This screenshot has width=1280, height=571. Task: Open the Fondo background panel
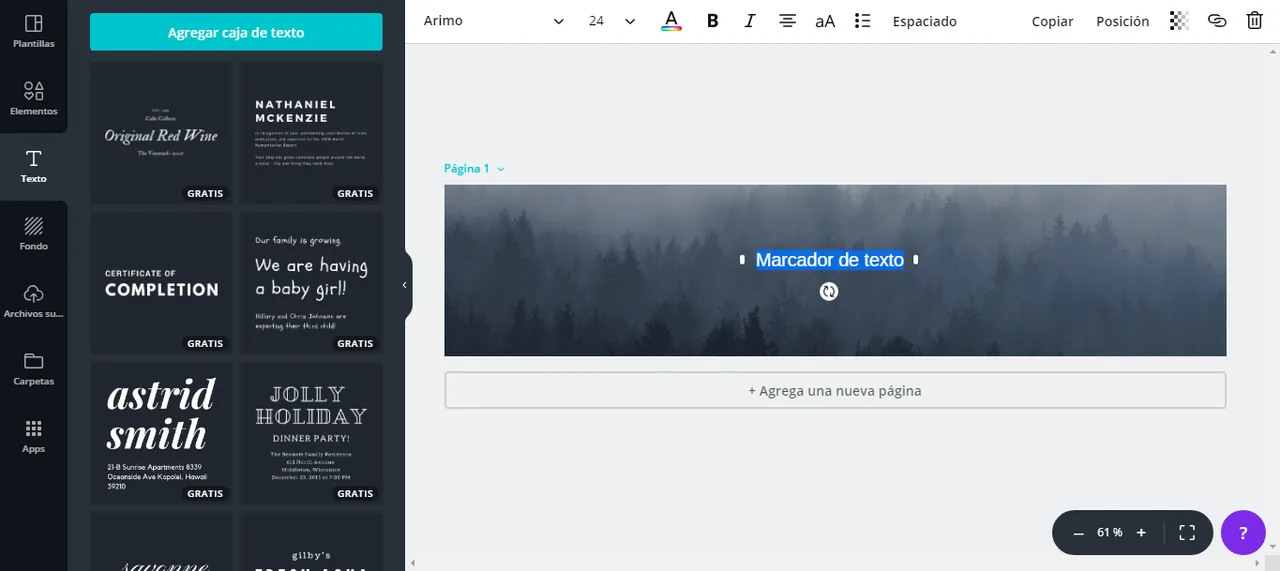(x=33, y=234)
